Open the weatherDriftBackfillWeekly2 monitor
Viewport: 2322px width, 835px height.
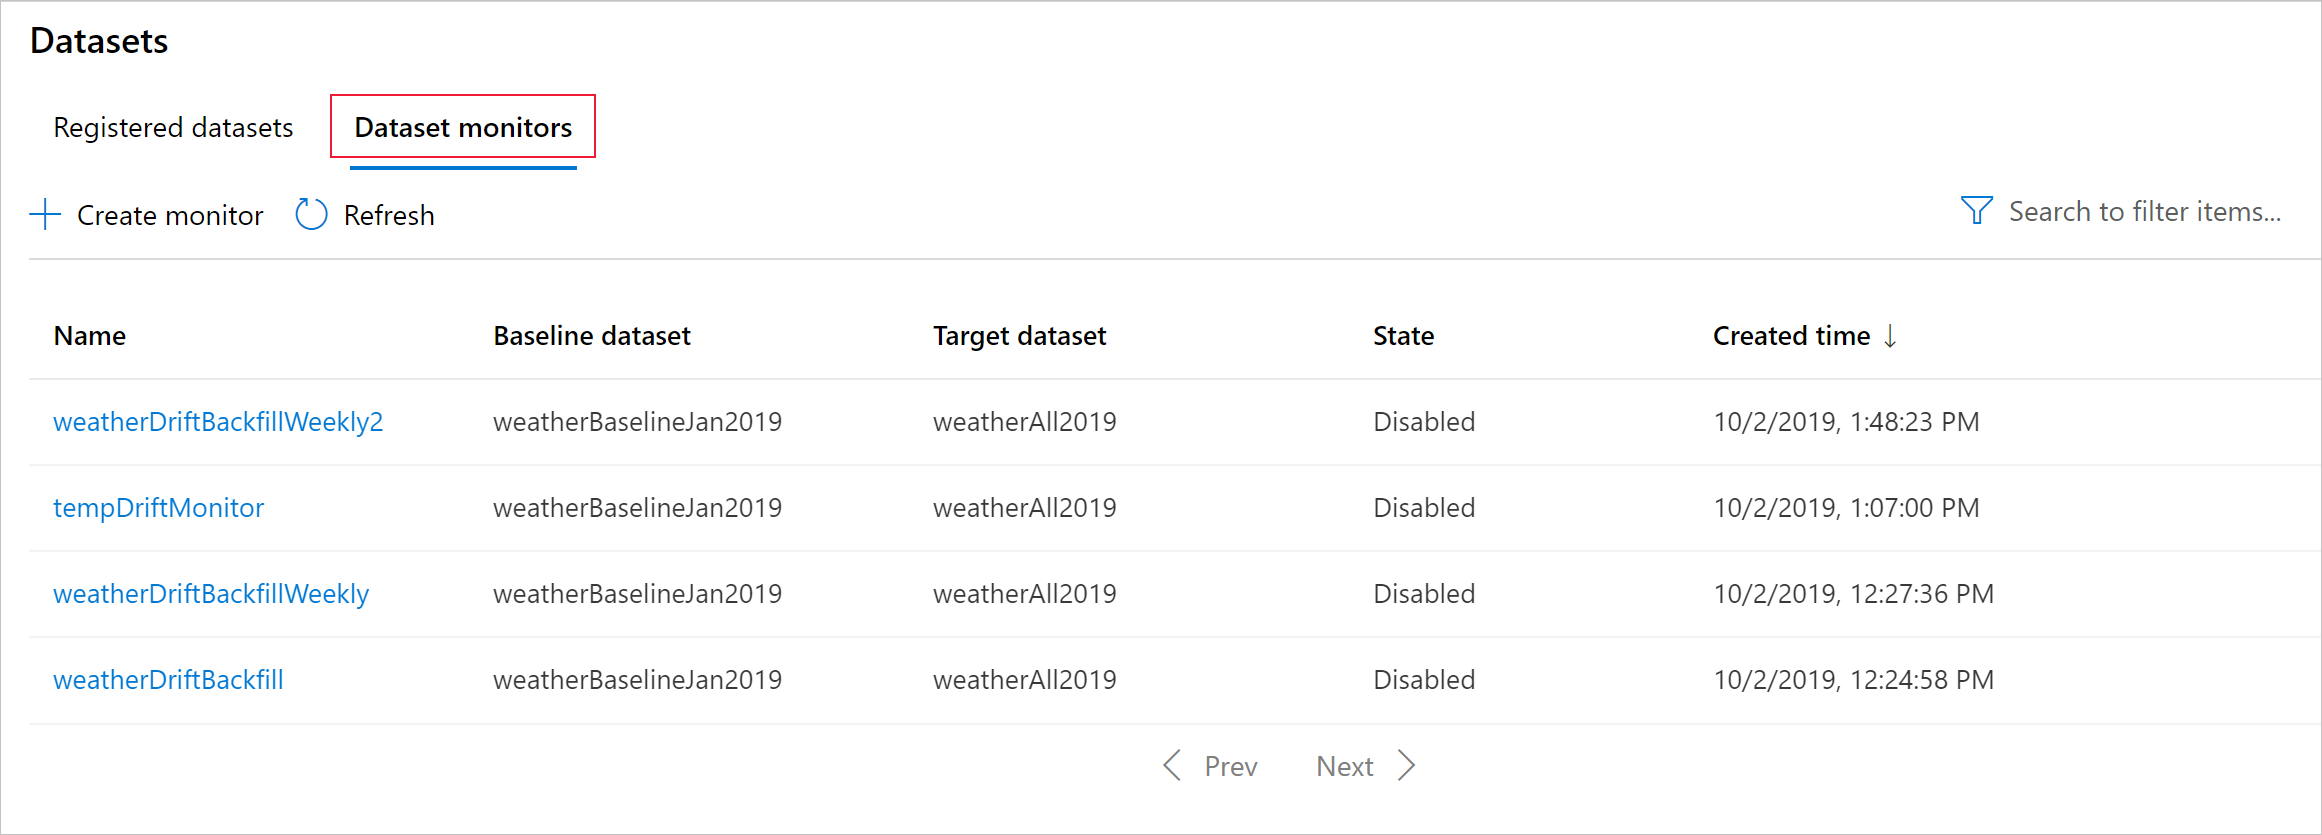click(218, 422)
